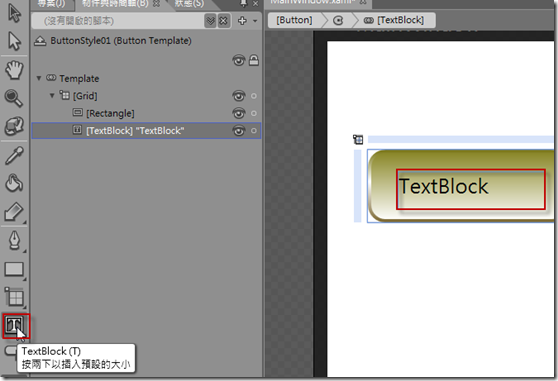
Task: Open the MainWindow.xaml document tab
Action: coord(313,2)
